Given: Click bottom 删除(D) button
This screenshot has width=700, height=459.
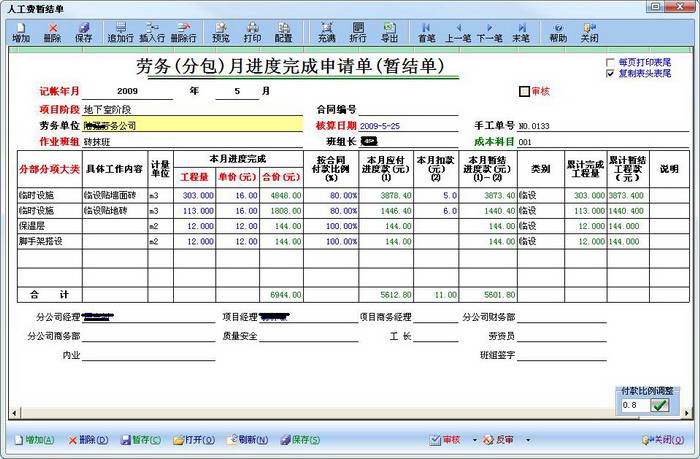Looking at the screenshot, I should click(x=88, y=440).
